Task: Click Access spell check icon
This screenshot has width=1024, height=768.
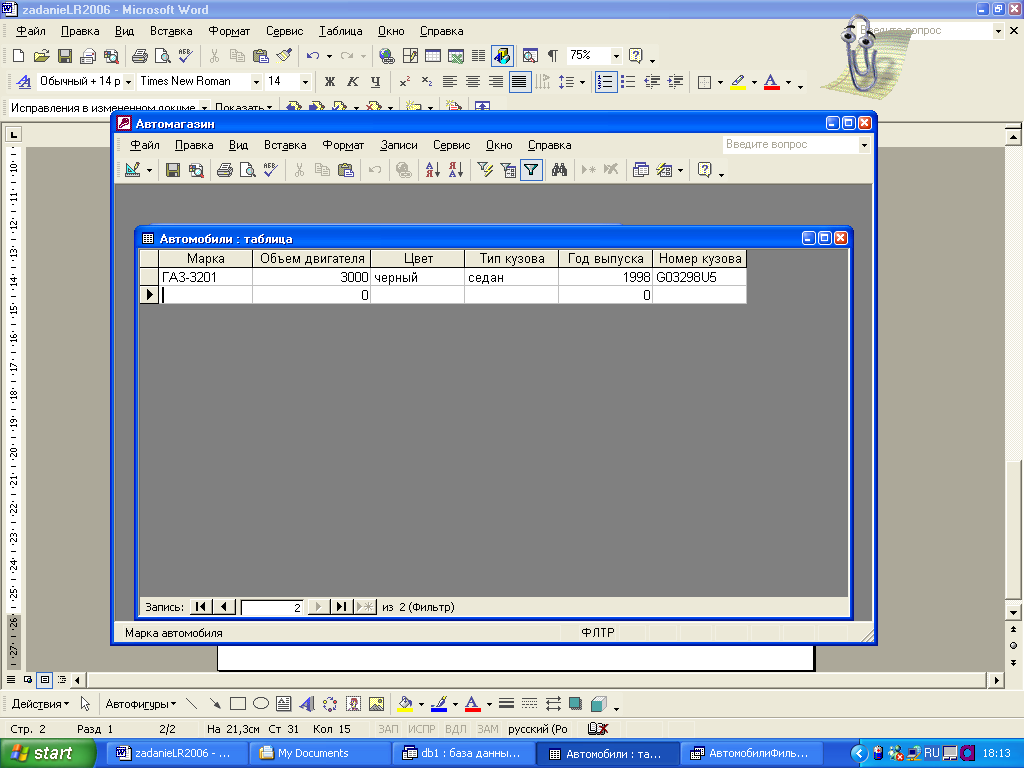Action: 270,170
